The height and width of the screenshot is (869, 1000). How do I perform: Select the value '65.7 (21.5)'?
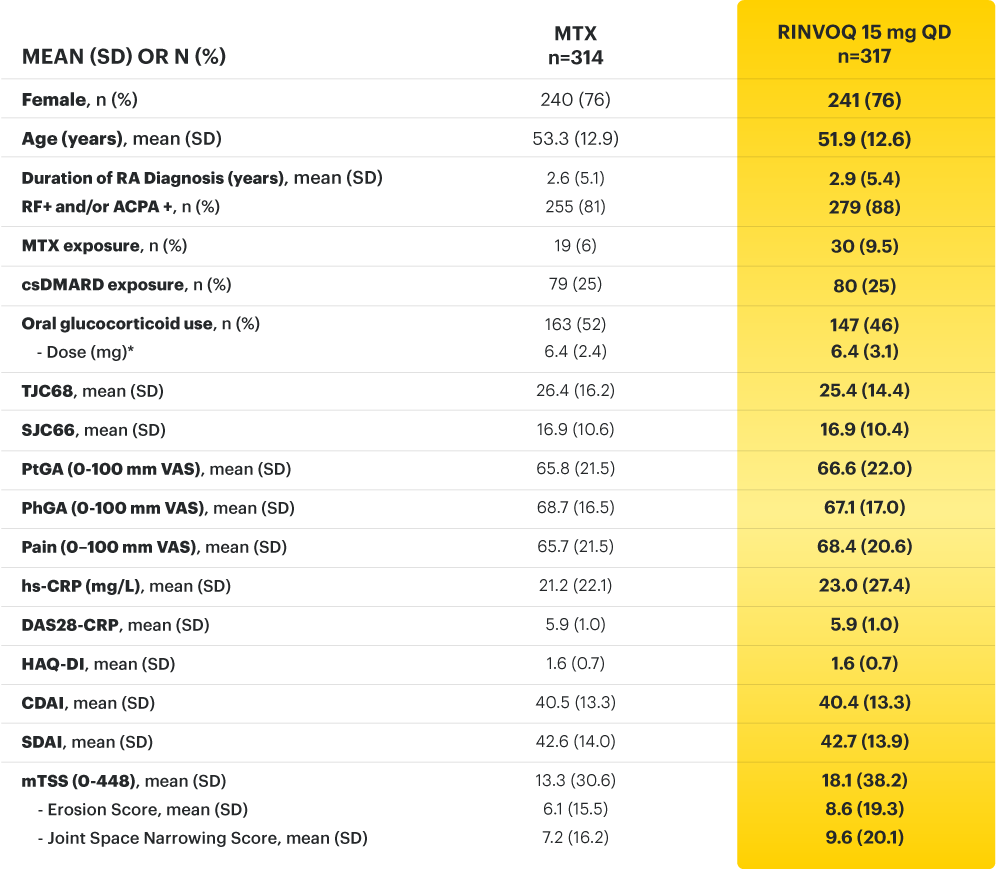coord(575,546)
